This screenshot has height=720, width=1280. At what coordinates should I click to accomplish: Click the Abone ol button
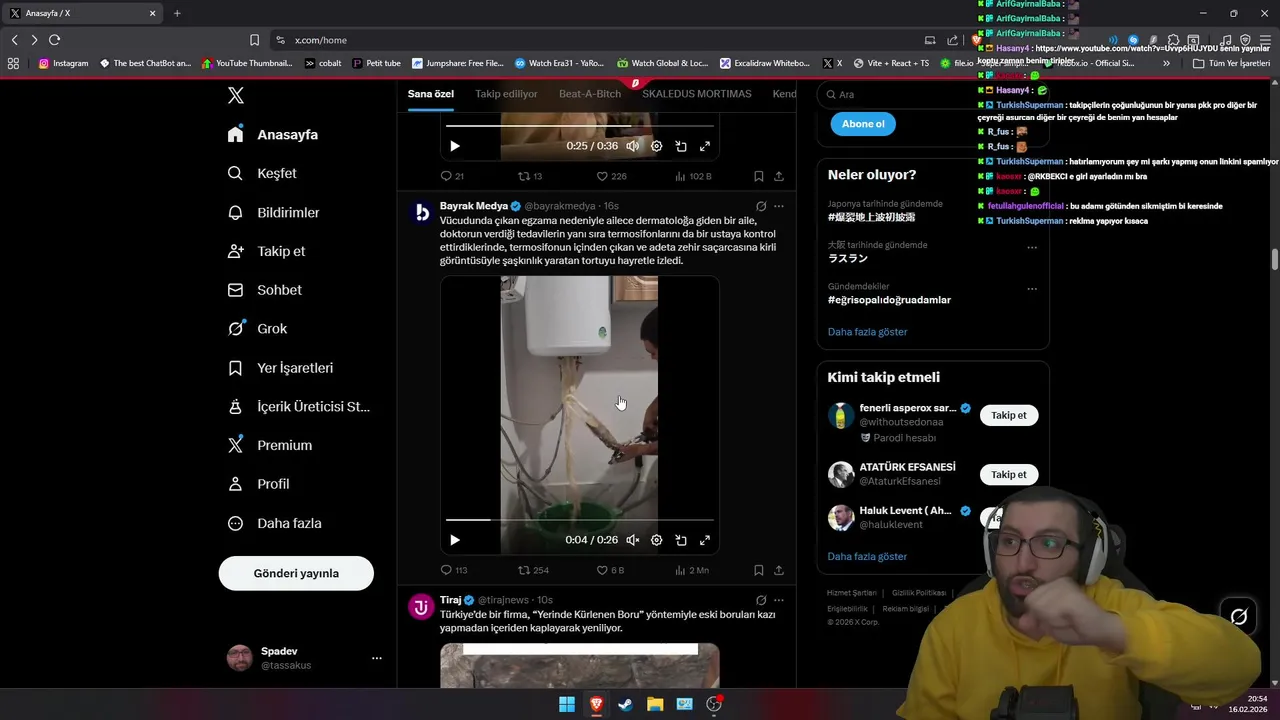click(863, 124)
